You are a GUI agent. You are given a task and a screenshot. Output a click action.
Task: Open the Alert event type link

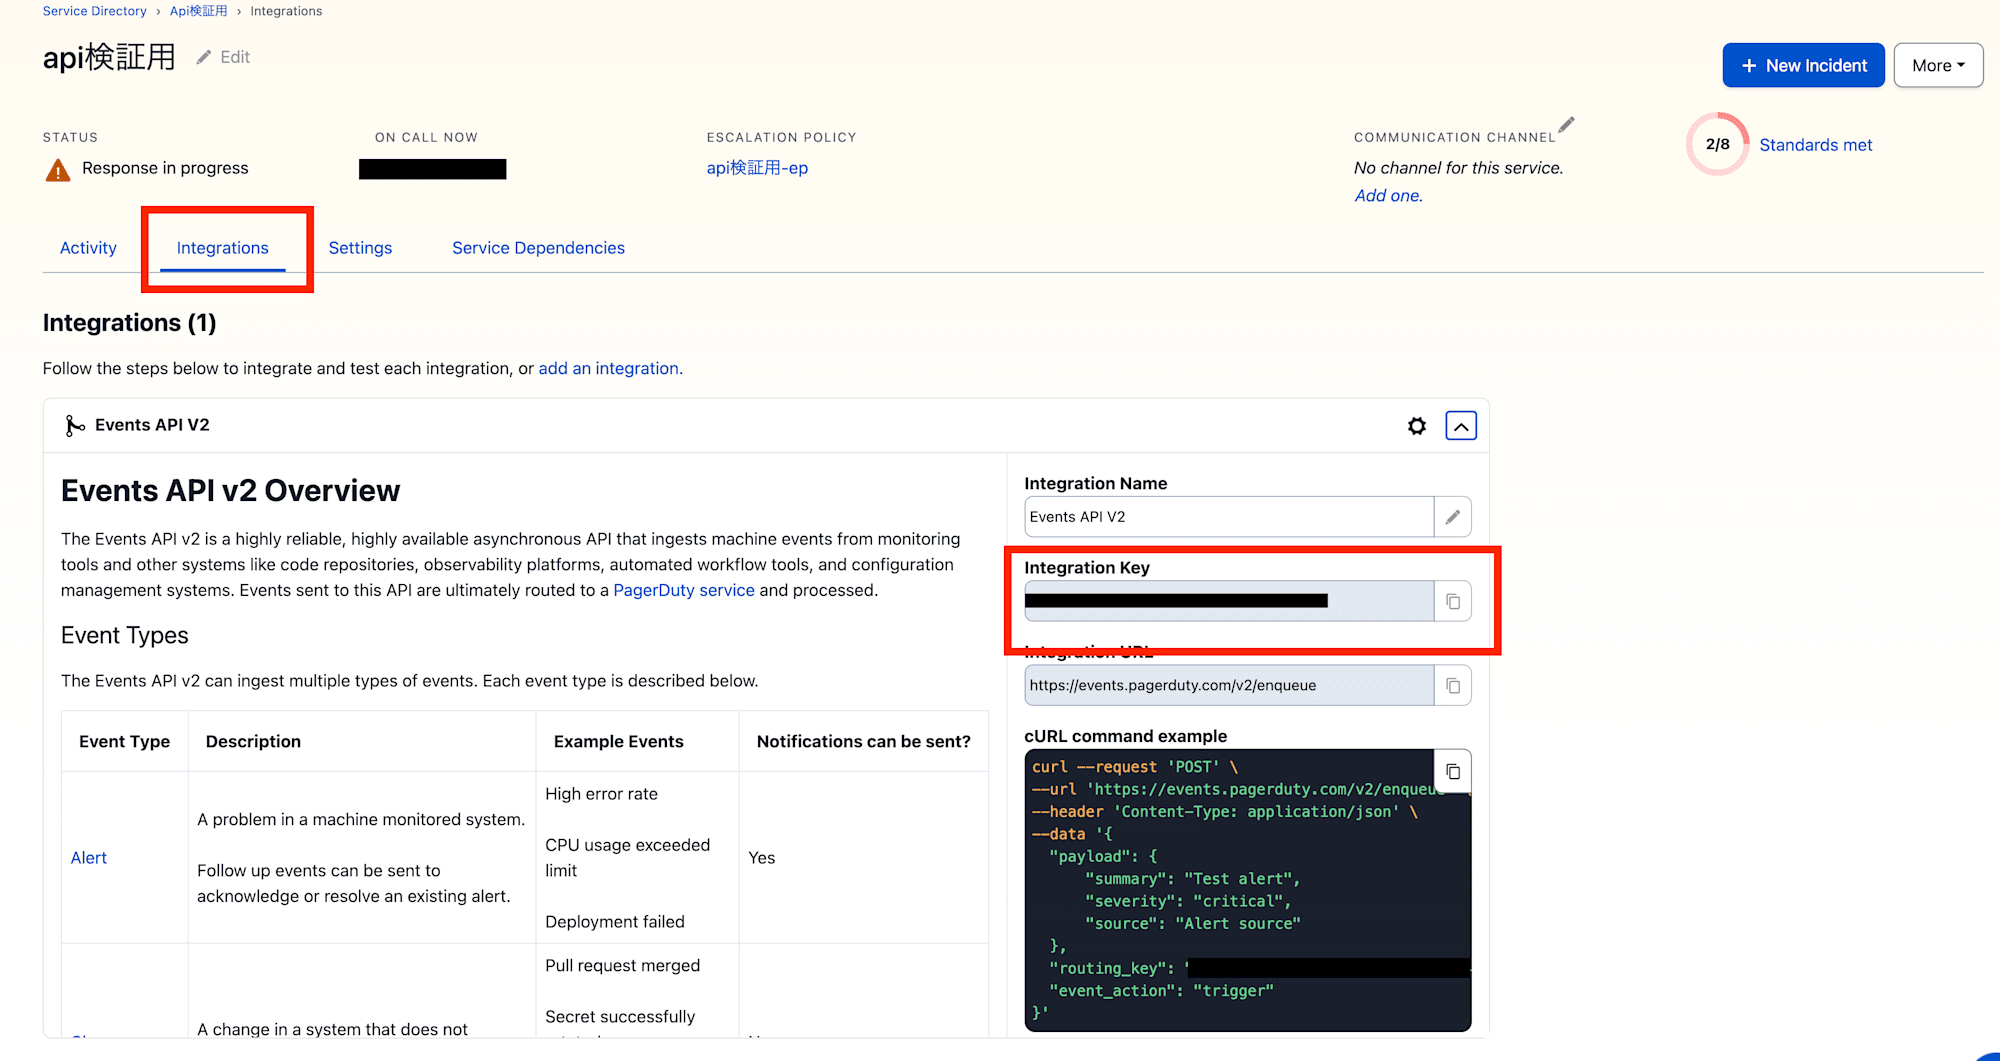pyautogui.click(x=89, y=858)
